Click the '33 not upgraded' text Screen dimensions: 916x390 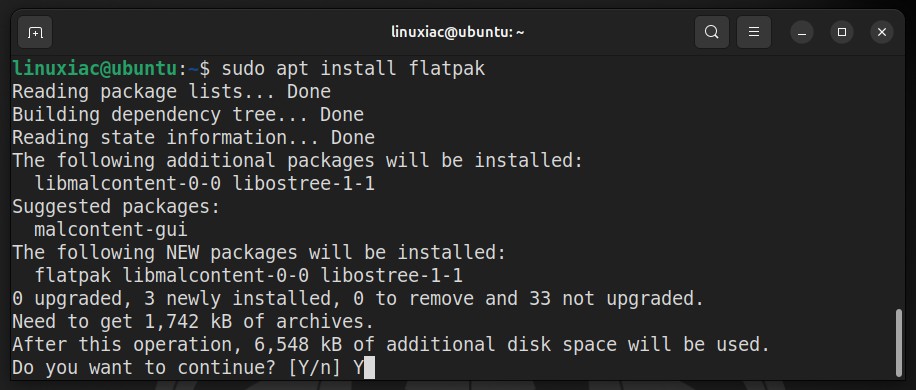coord(613,299)
